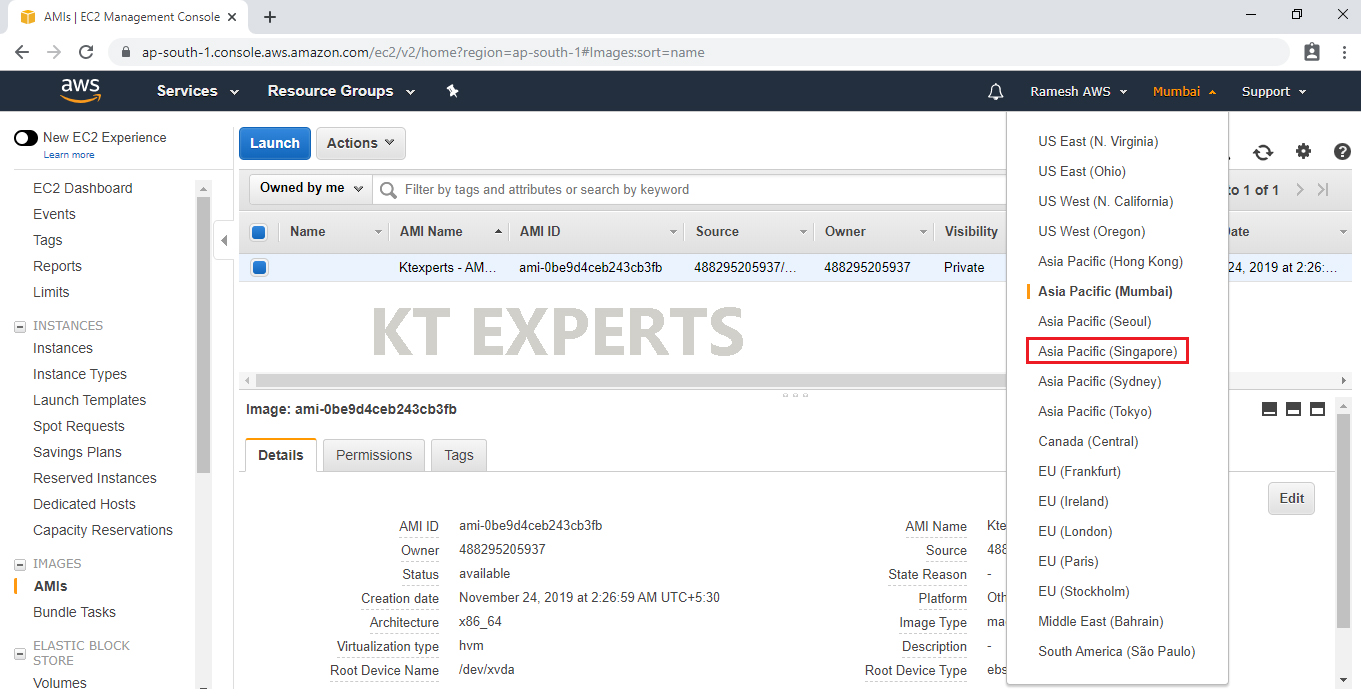Collapse the ELASTIC BLOCK STORE section
1361x698 pixels.
click(x=19, y=653)
